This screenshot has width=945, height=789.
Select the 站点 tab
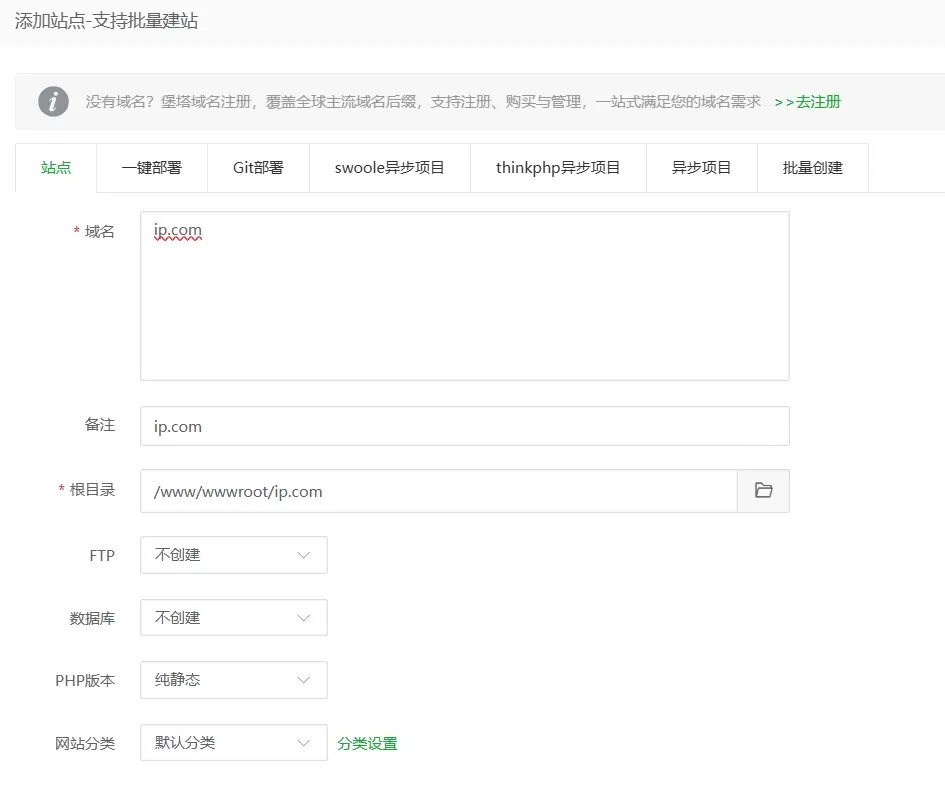point(56,168)
